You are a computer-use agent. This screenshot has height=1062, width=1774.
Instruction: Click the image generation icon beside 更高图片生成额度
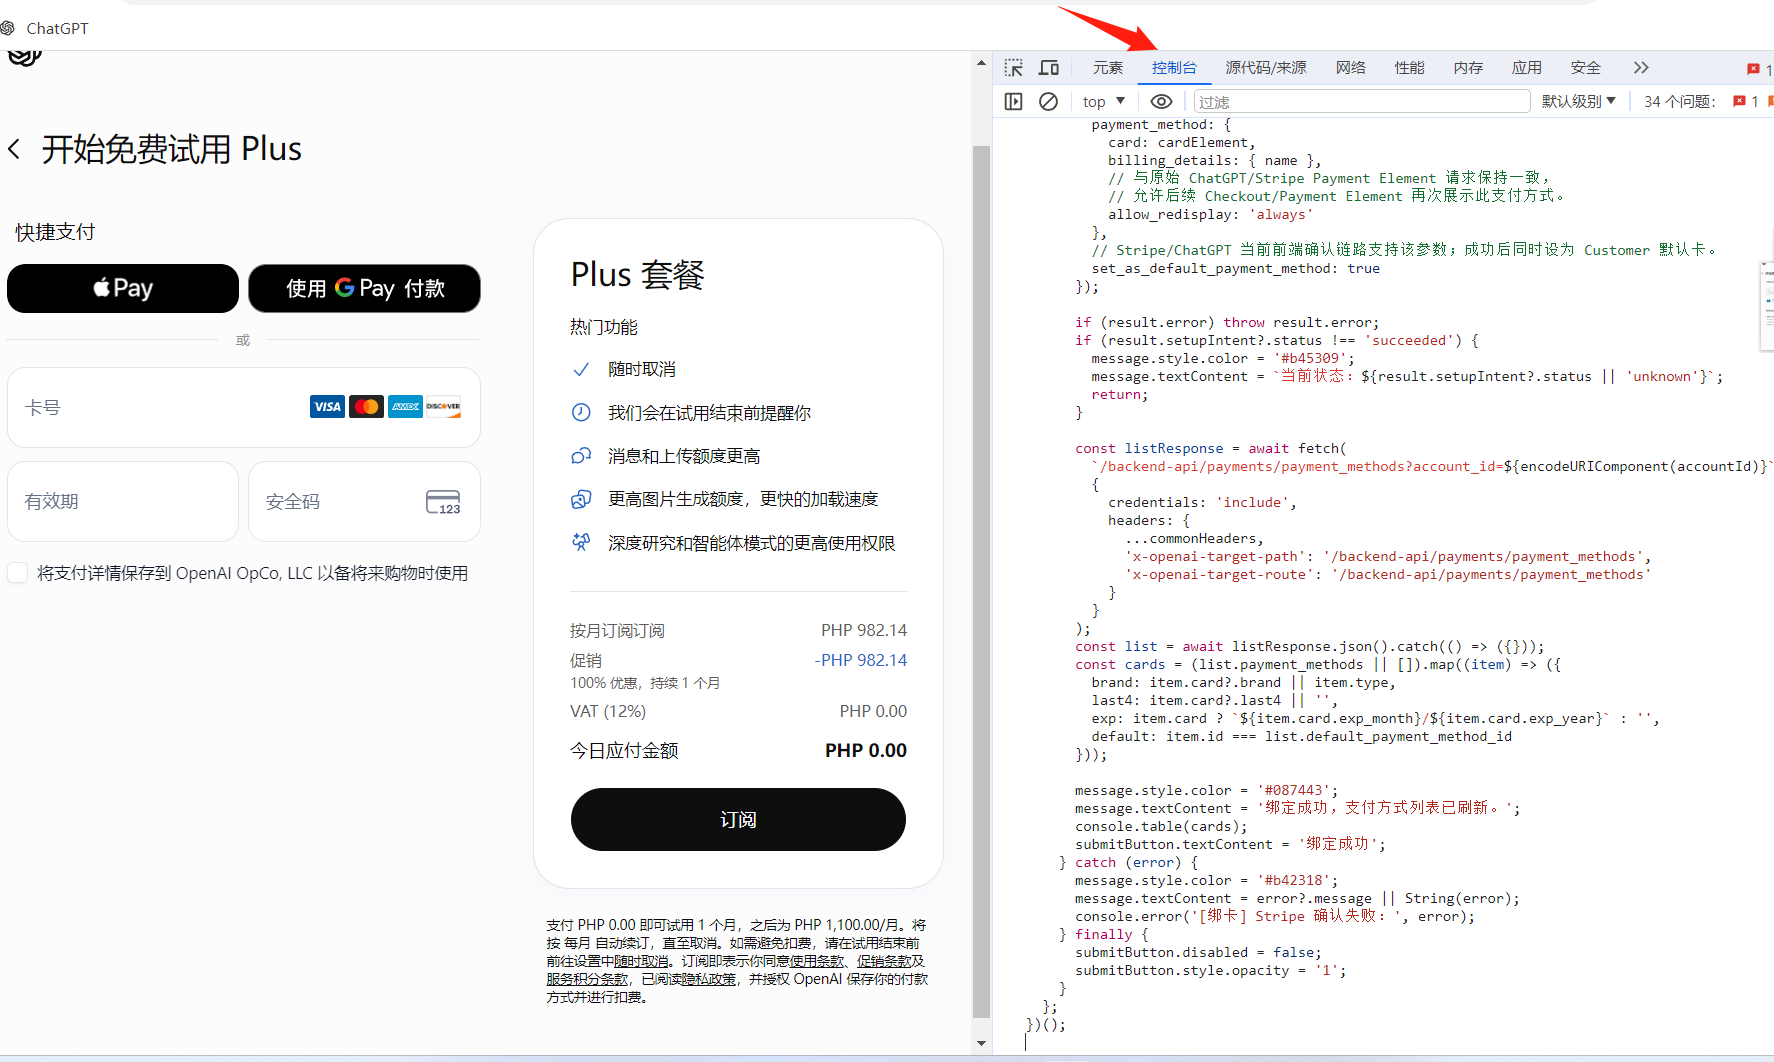pyautogui.click(x=581, y=499)
